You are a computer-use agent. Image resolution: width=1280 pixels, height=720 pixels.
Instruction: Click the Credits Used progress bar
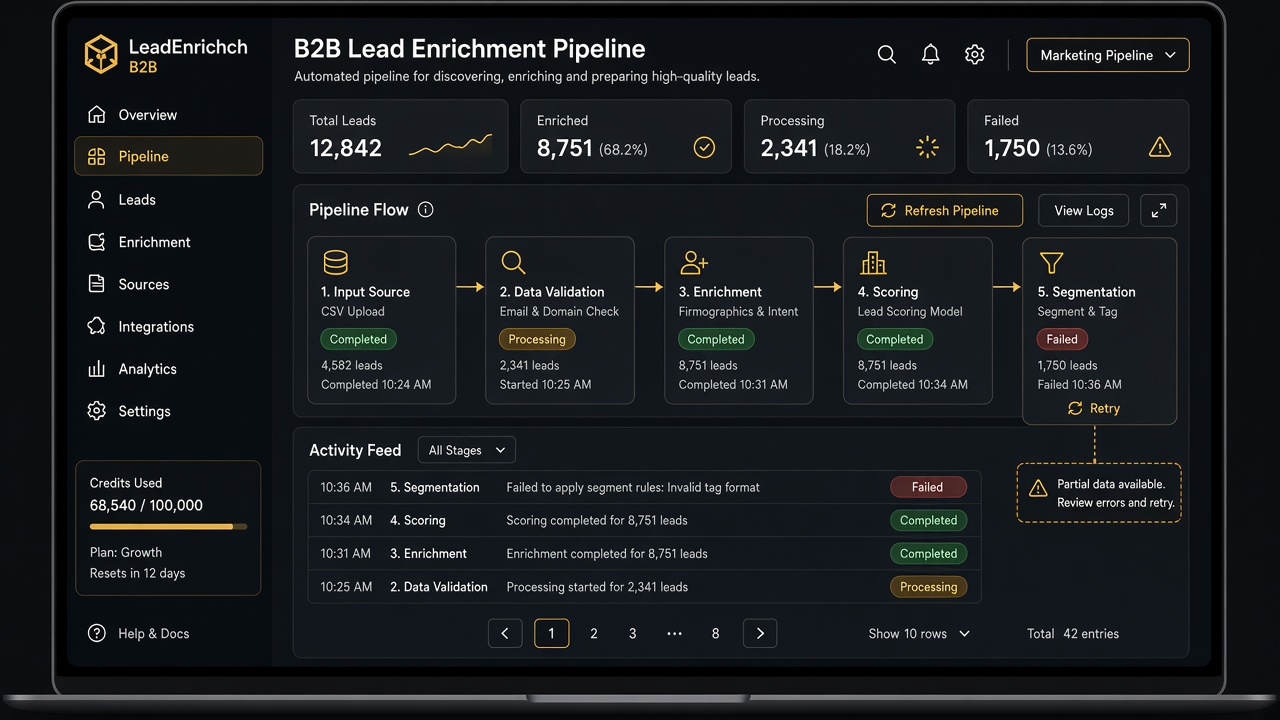click(168, 526)
